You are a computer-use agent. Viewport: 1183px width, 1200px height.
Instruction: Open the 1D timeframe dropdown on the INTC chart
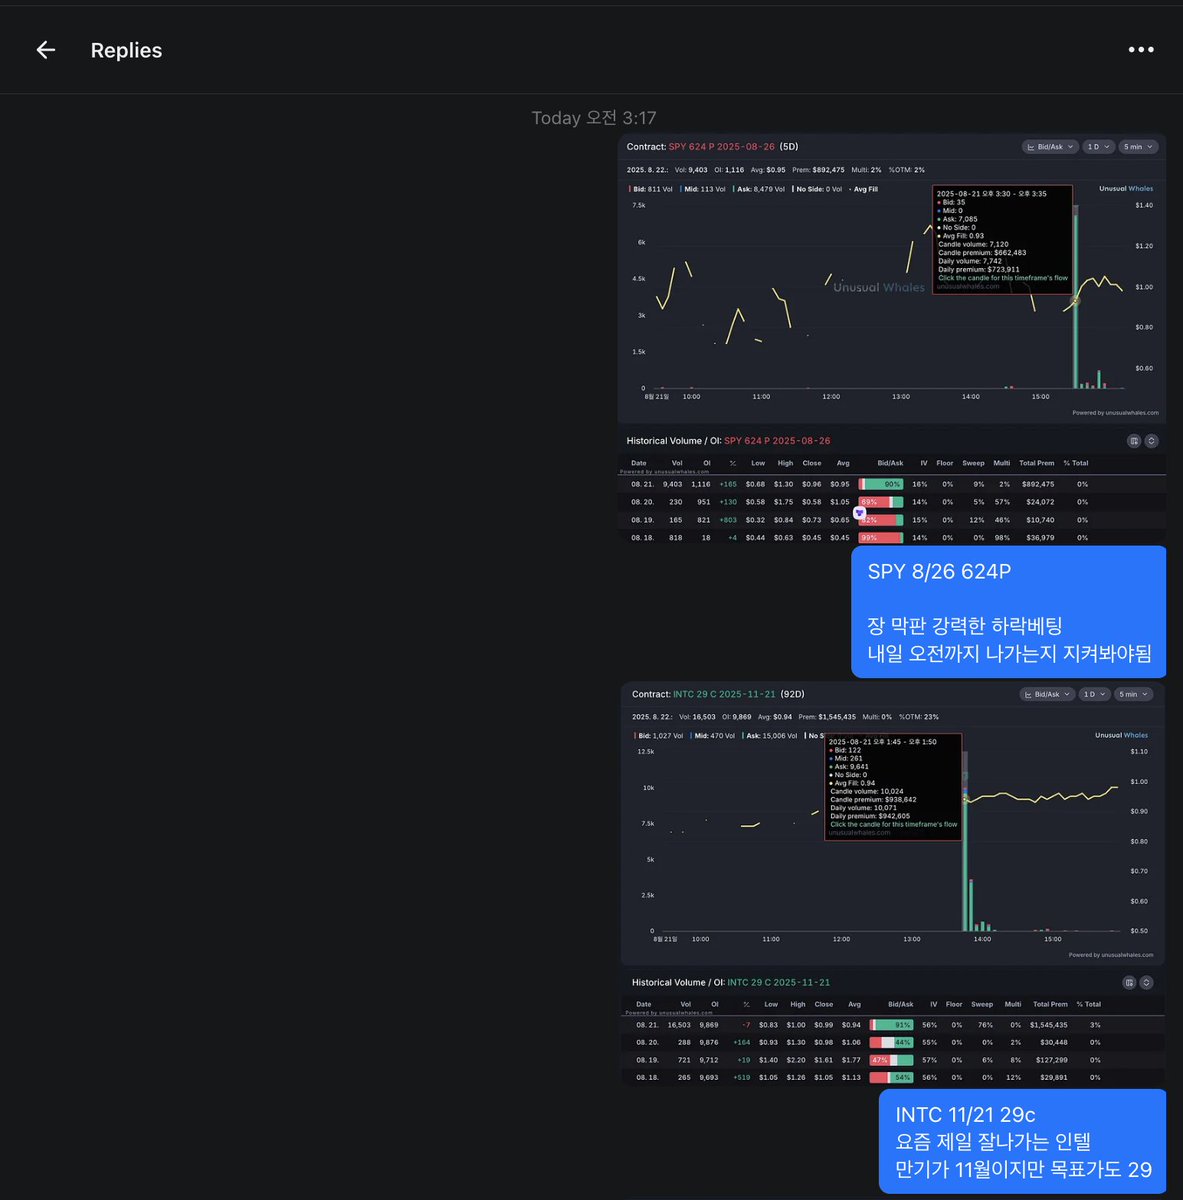[x=1094, y=693]
